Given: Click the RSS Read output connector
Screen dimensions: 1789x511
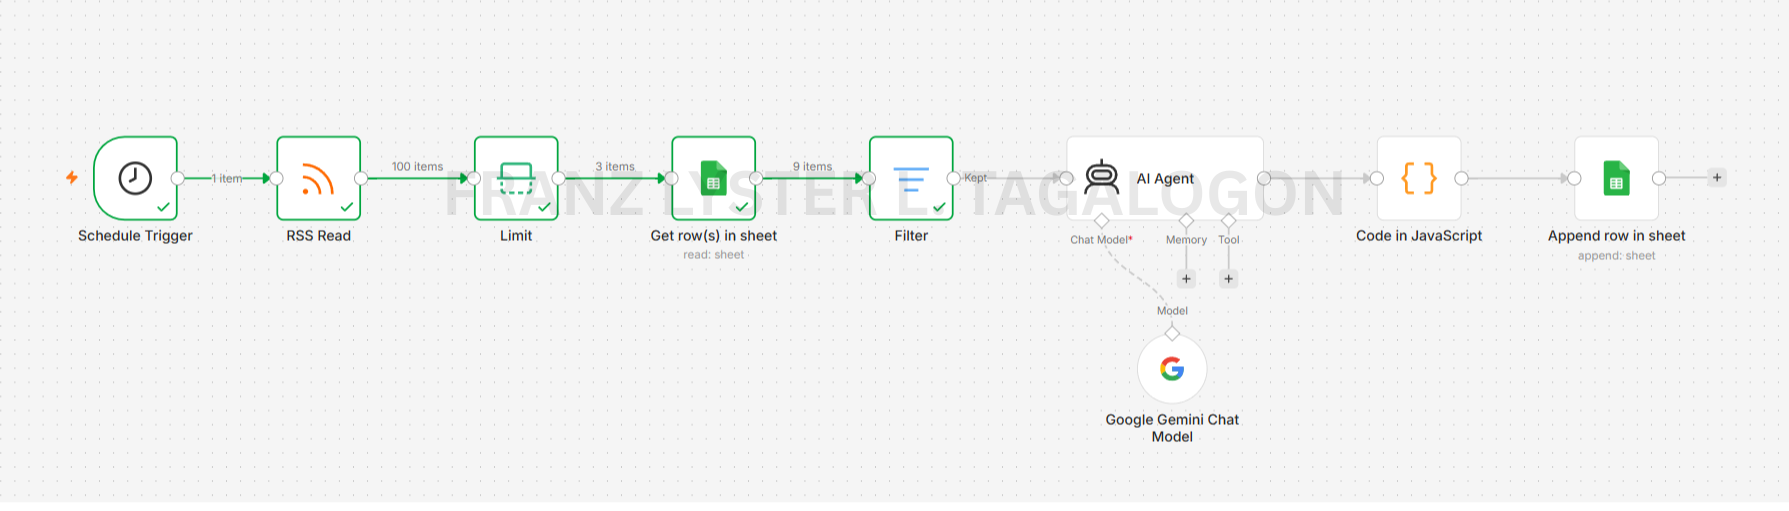Looking at the screenshot, I should pyautogui.click(x=361, y=178).
